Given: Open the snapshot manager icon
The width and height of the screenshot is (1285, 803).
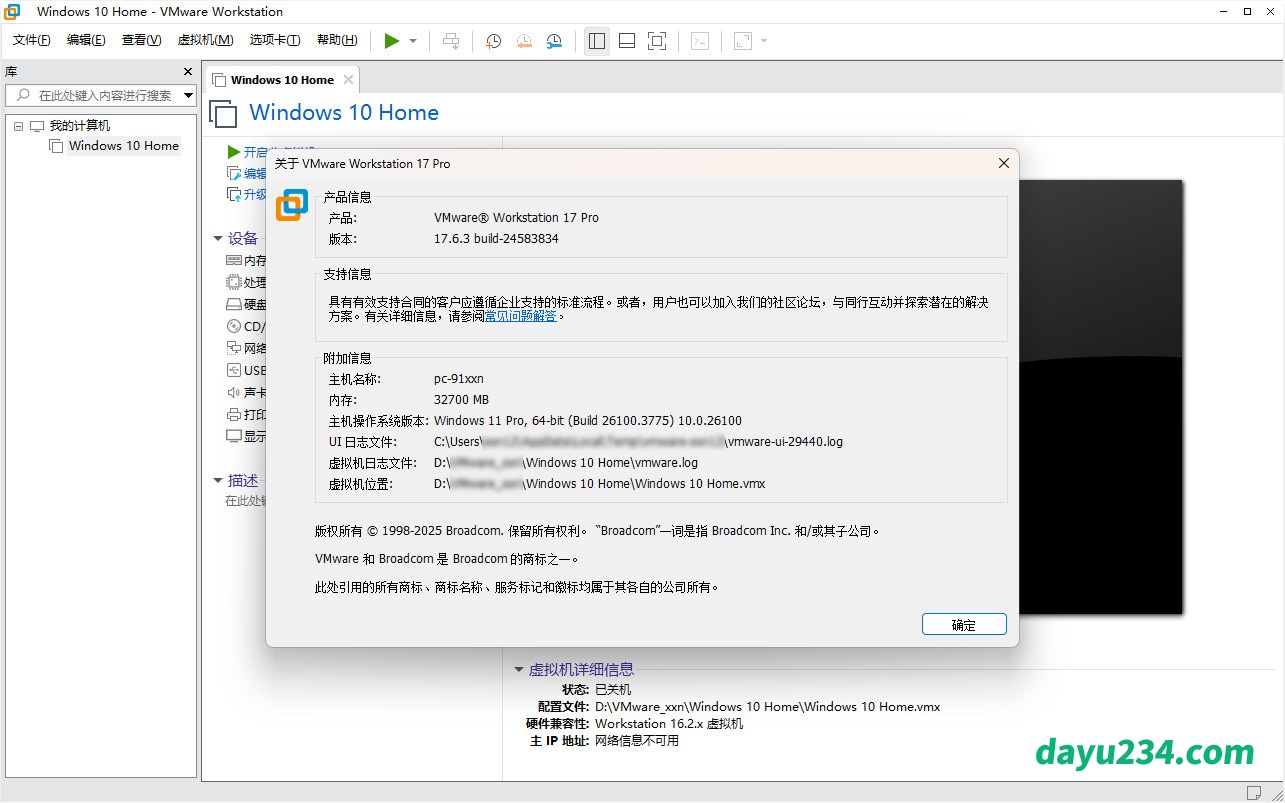Looking at the screenshot, I should [x=554, y=41].
